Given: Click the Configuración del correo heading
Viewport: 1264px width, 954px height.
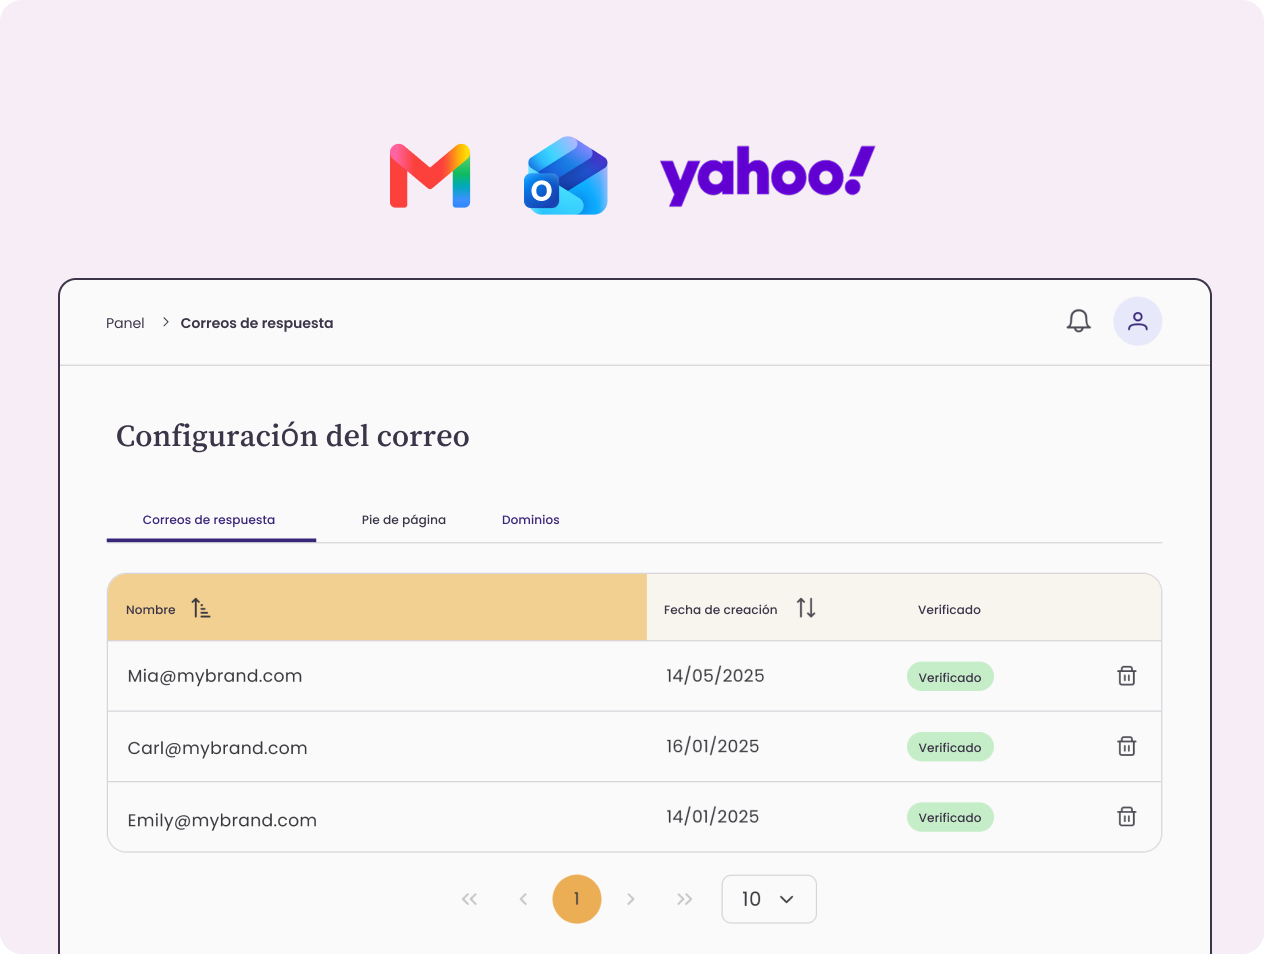Looking at the screenshot, I should tap(293, 436).
